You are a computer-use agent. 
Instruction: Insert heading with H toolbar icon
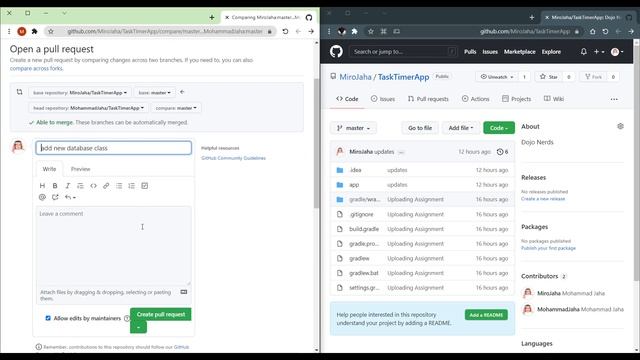(42, 186)
